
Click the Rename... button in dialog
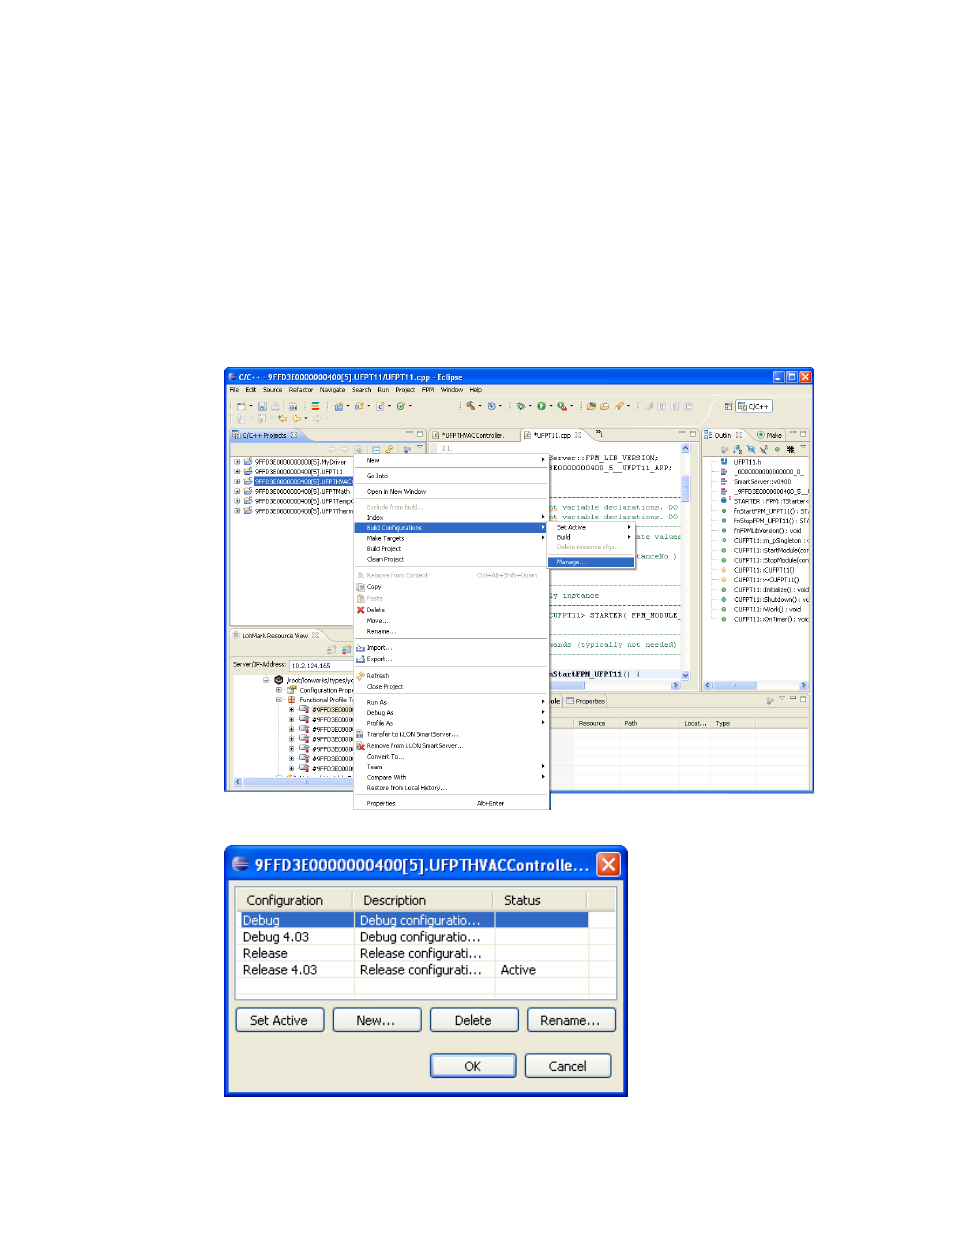(x=570, y=1020)
